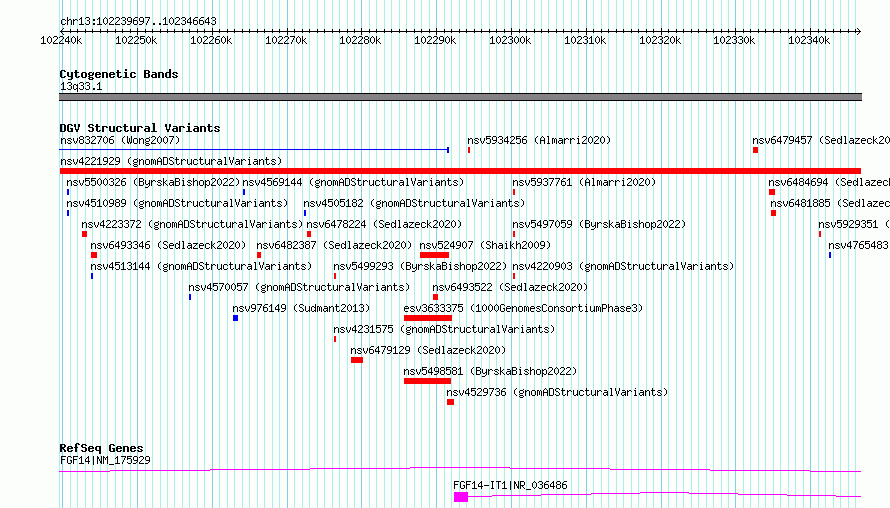This screenshot has width=890, height=508.
Task: Click the red nsv6479129 variant bar
Action: coord(357,360)
